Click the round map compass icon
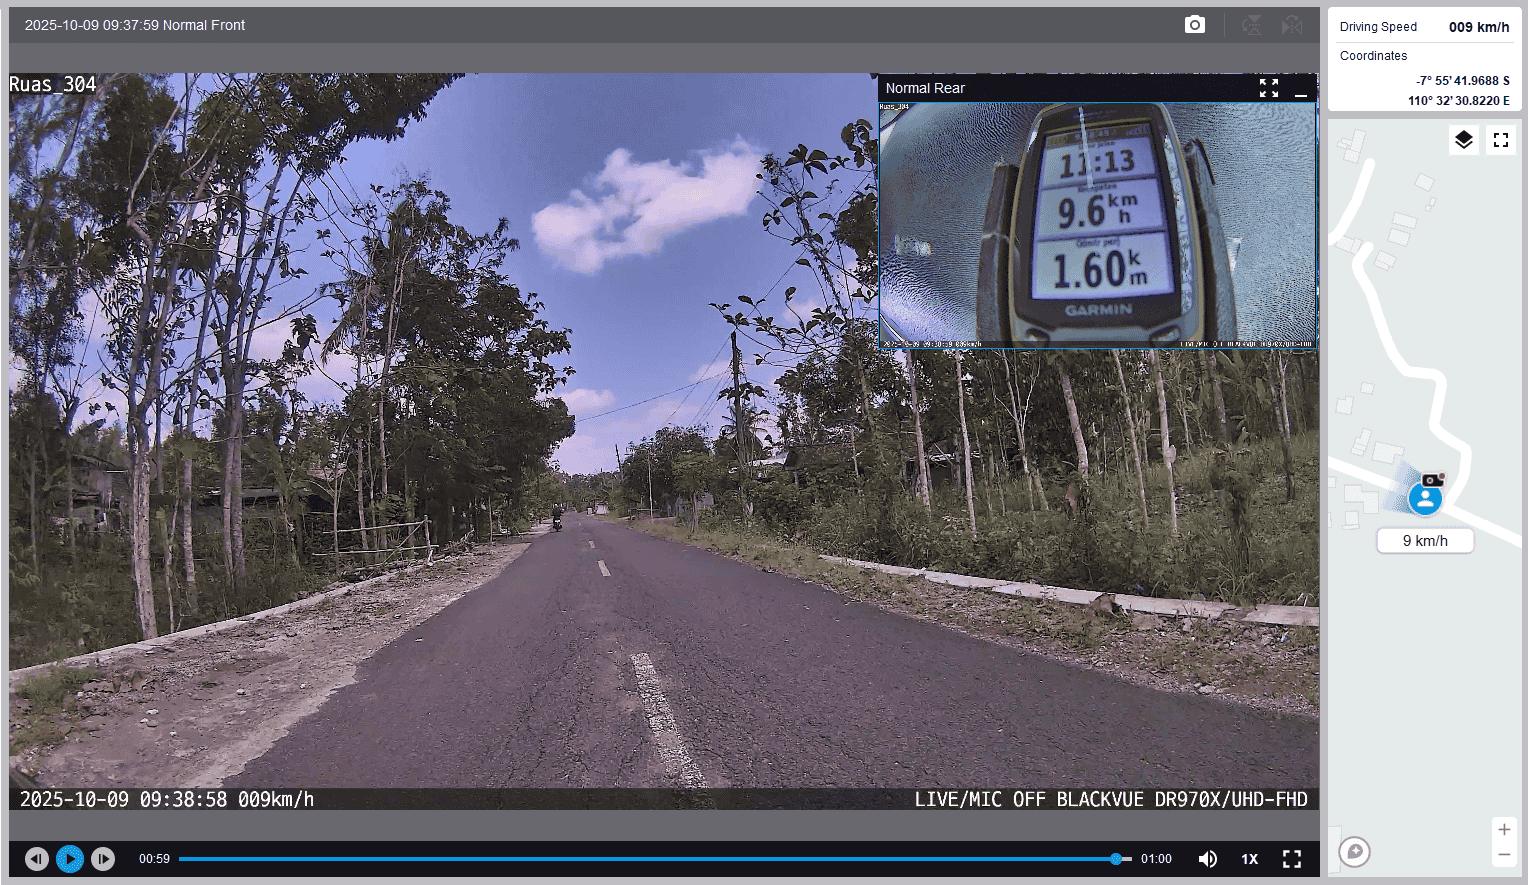This screenshot has width=1528, height=885. [x=1355, y=851]
